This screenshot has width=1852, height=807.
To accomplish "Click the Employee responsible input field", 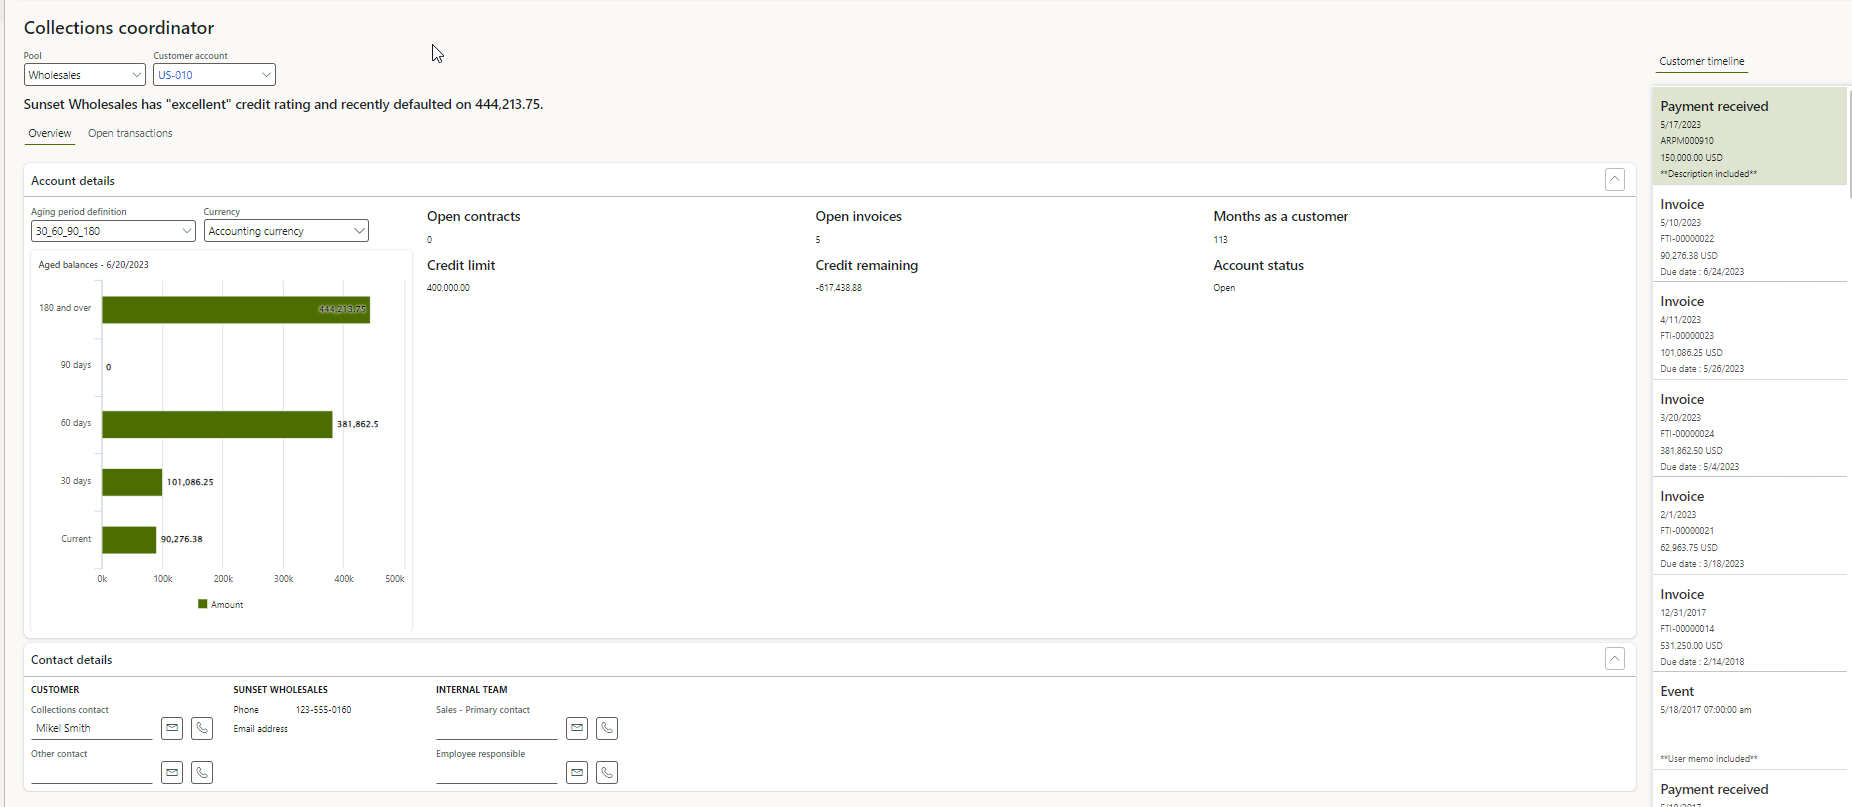I will [497, 773].
